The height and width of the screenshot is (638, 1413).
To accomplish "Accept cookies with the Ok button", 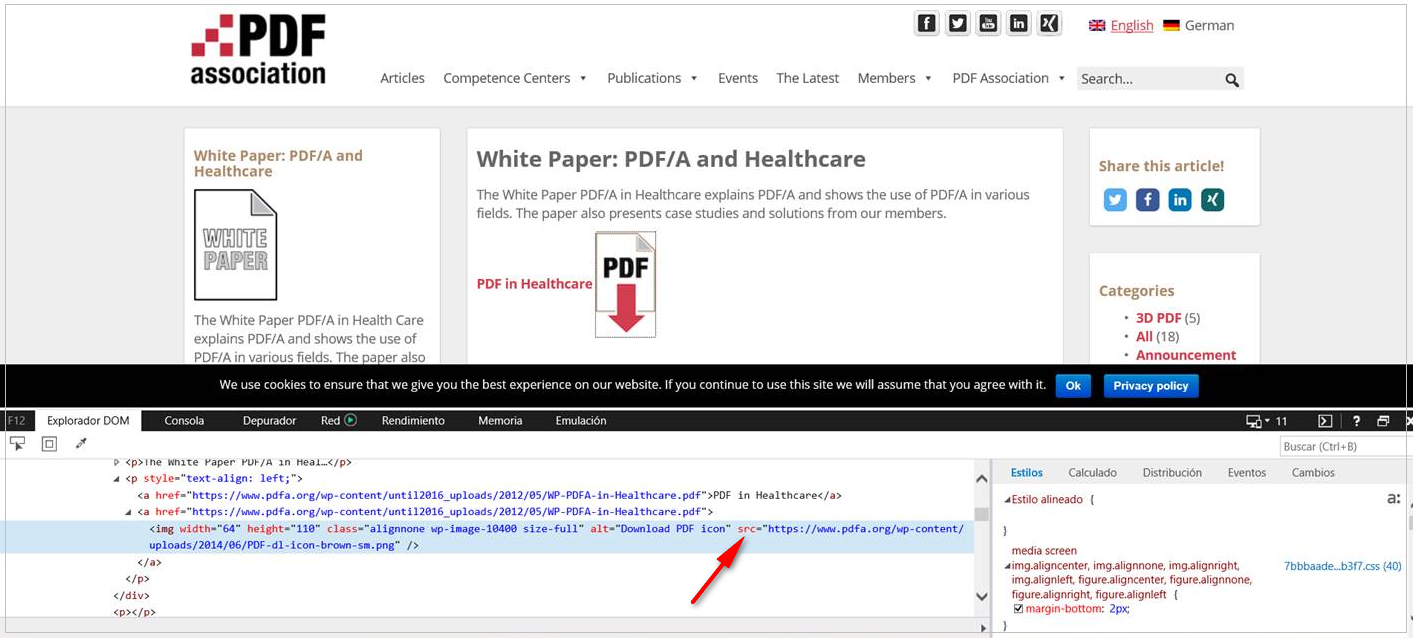I will (x=1073, y=386).
